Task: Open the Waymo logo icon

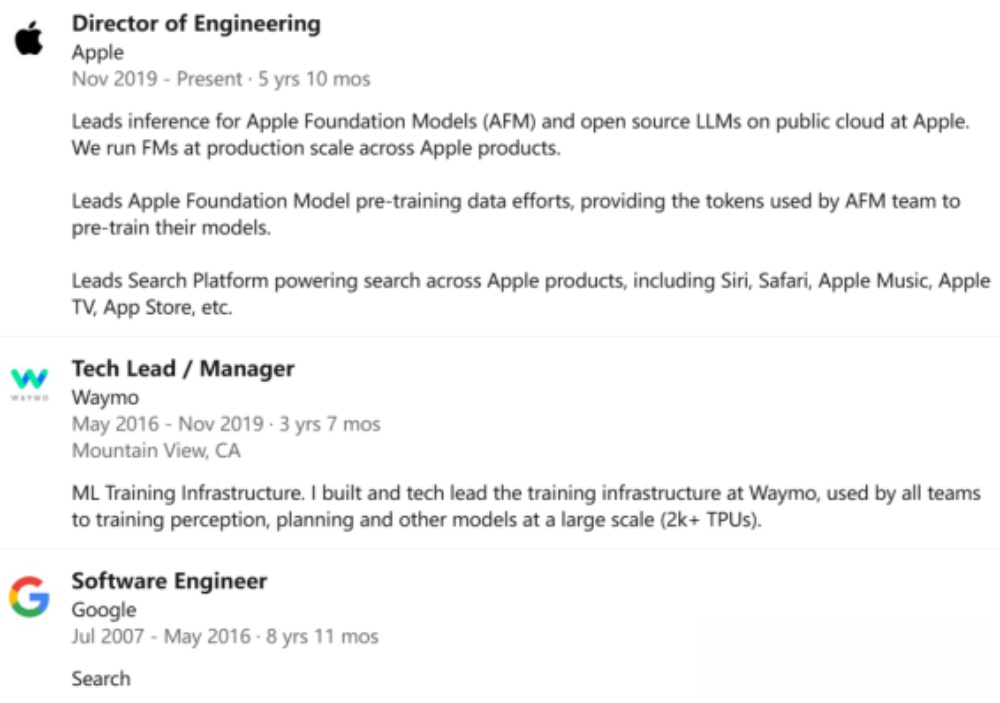Action: click(x=29, y=382)
